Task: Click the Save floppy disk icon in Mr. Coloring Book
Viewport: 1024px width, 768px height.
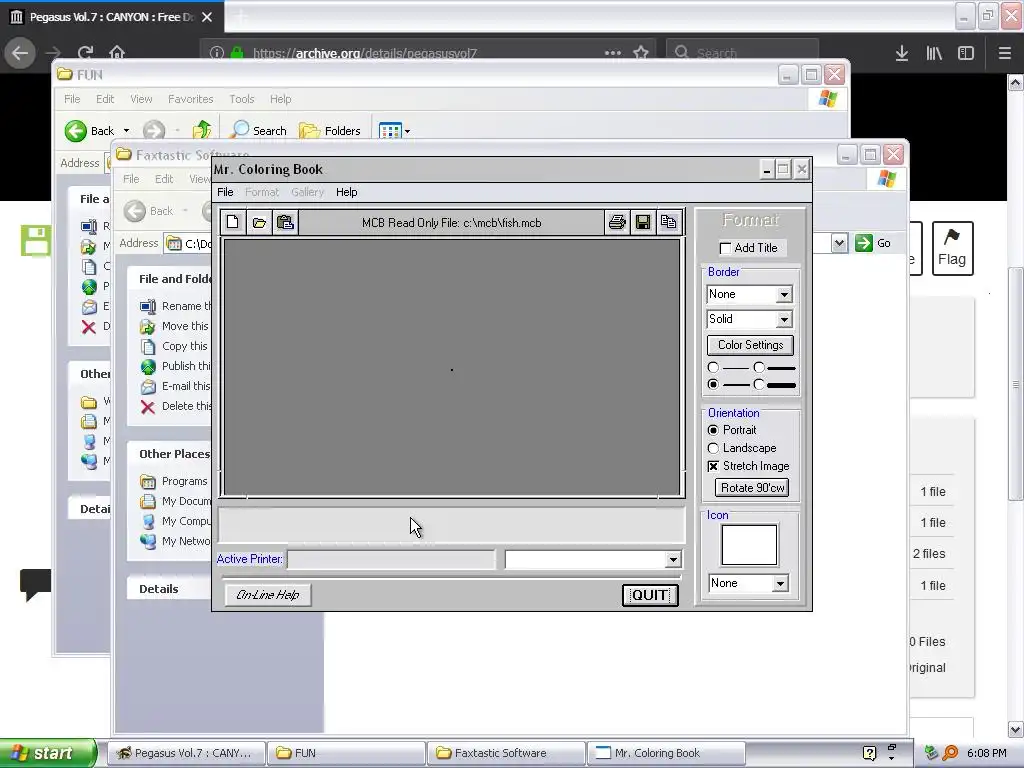Action: 643,223
